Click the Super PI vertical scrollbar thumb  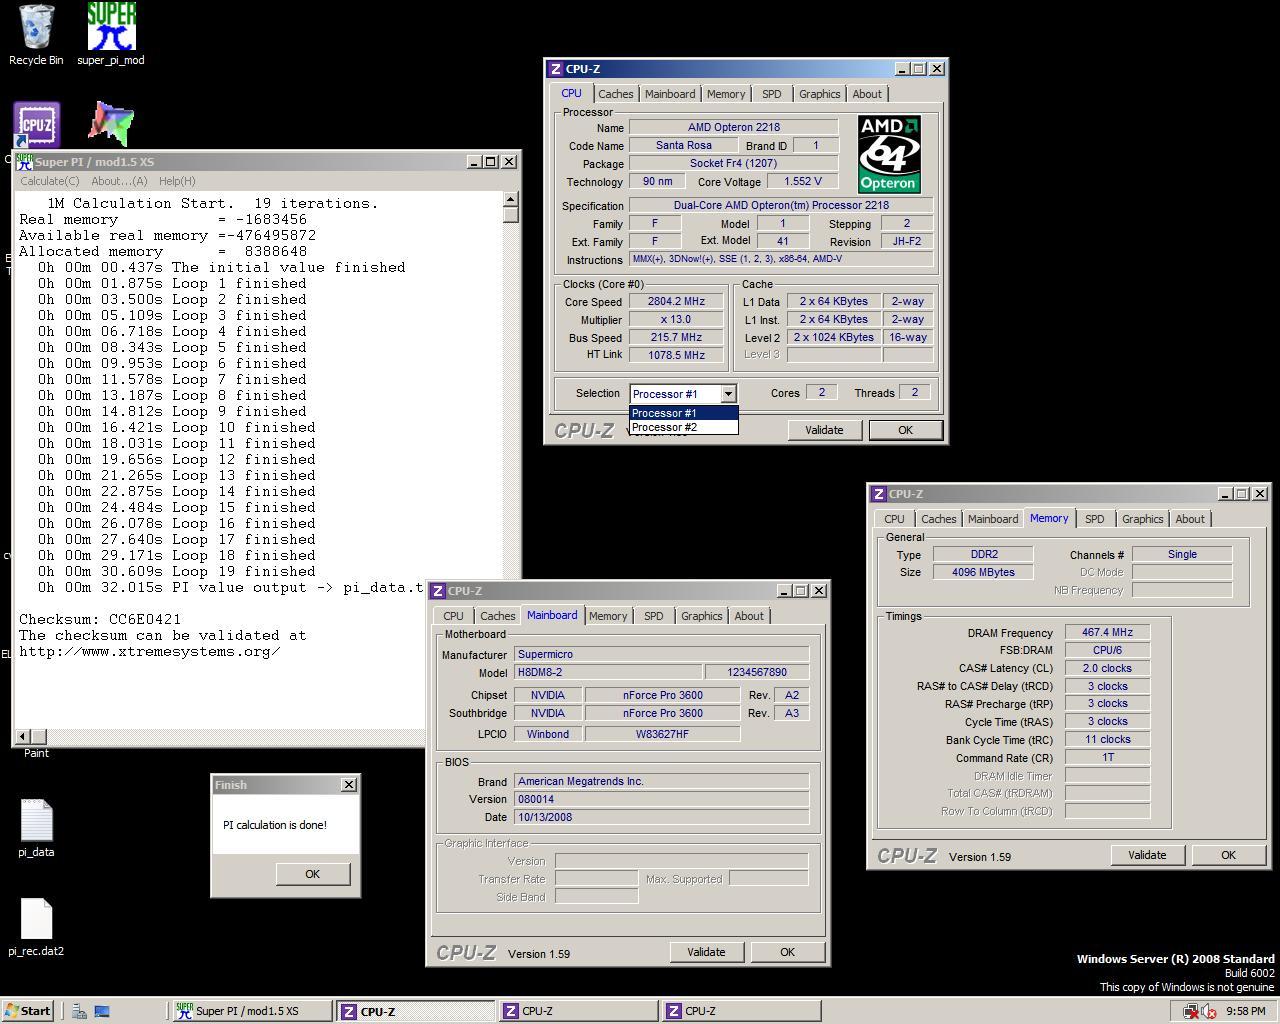coord(511,215)
